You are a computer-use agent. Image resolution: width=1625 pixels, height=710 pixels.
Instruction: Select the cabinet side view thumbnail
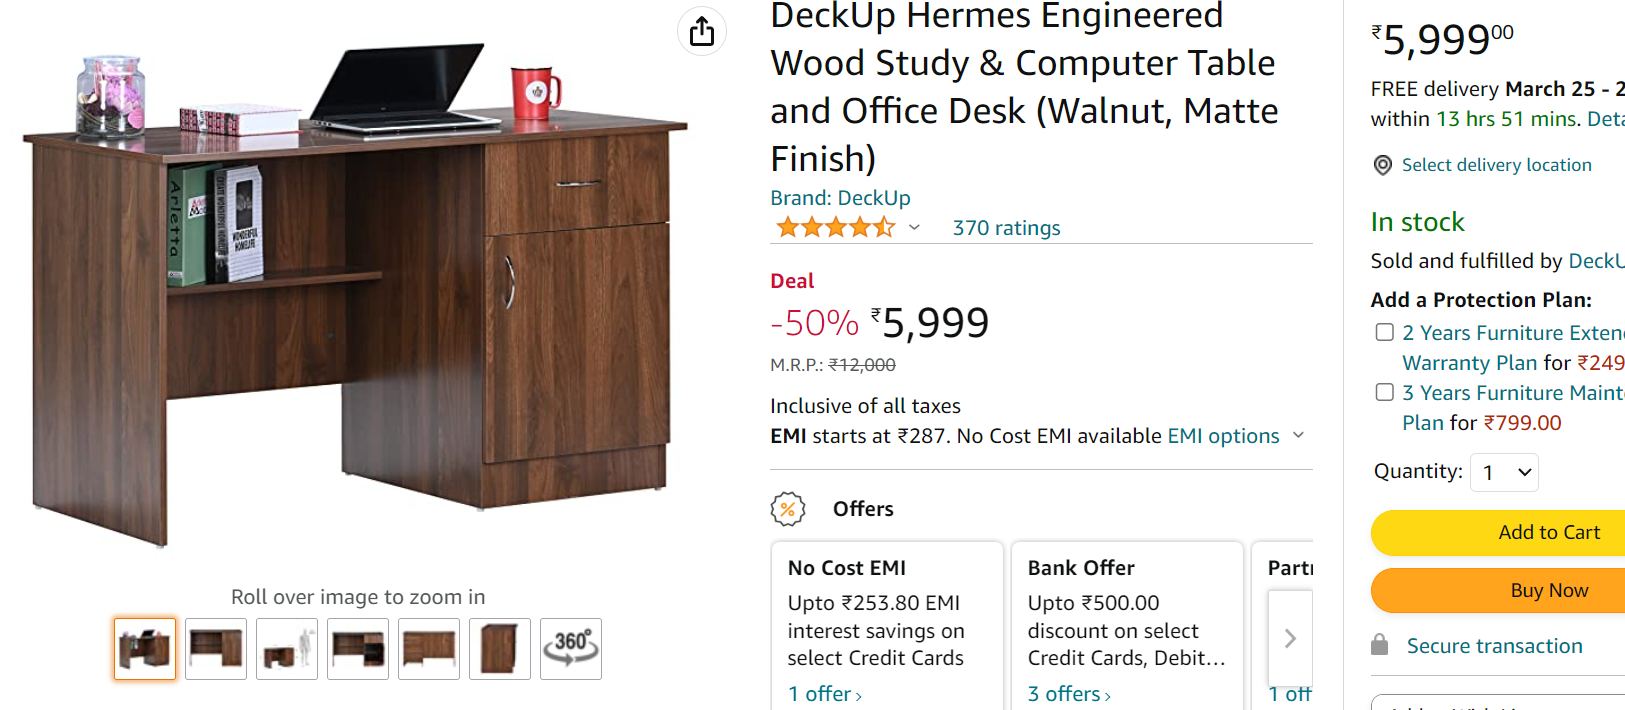tap(500, 649)
